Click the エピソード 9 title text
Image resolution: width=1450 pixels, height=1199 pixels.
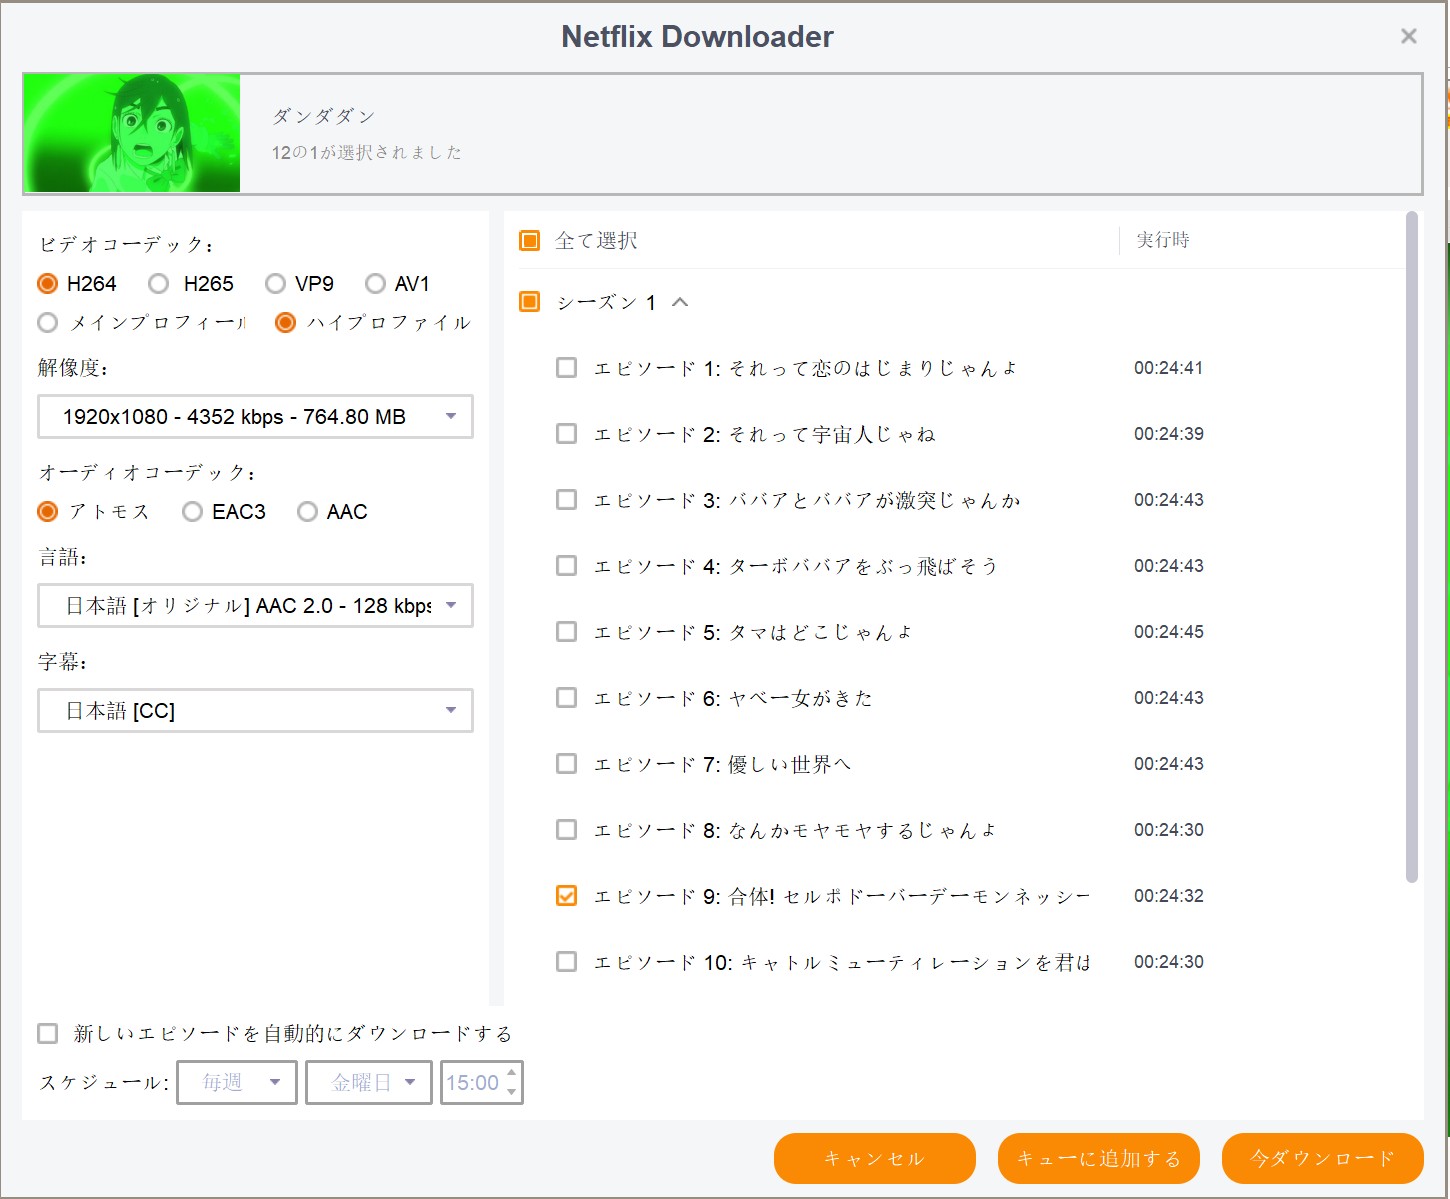tap(842, 897)
